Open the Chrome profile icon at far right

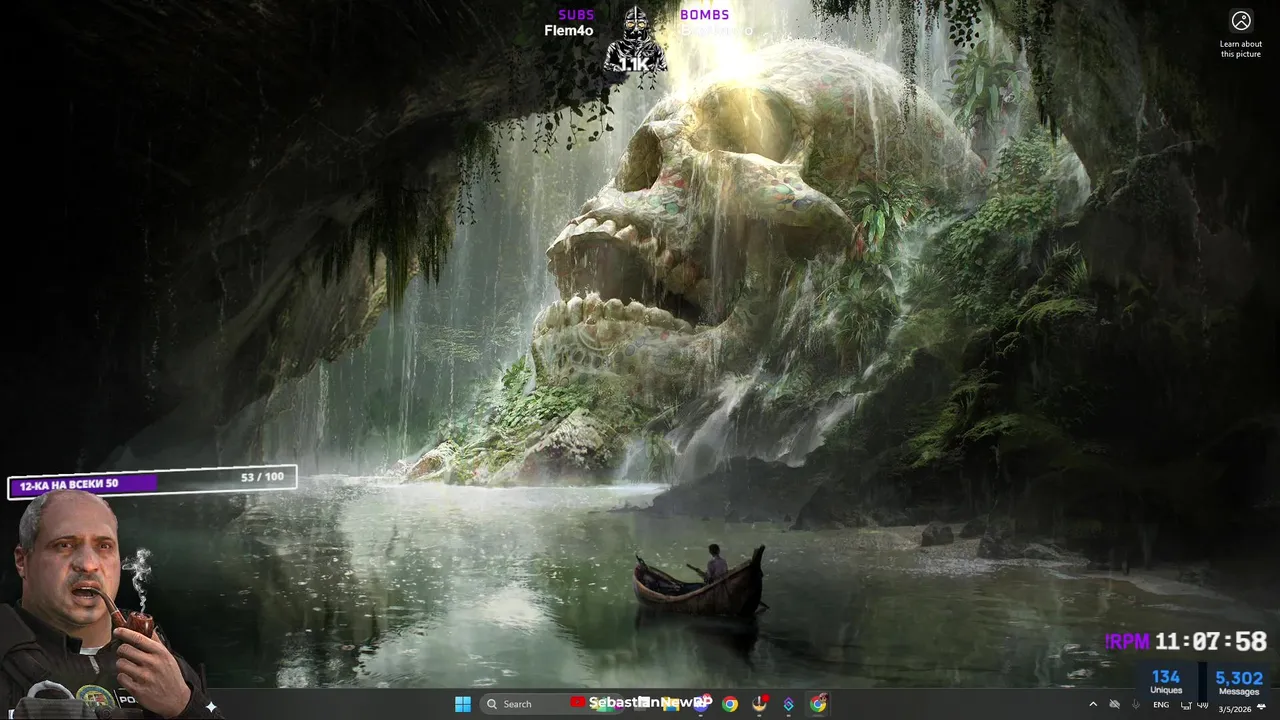(819, 704)
